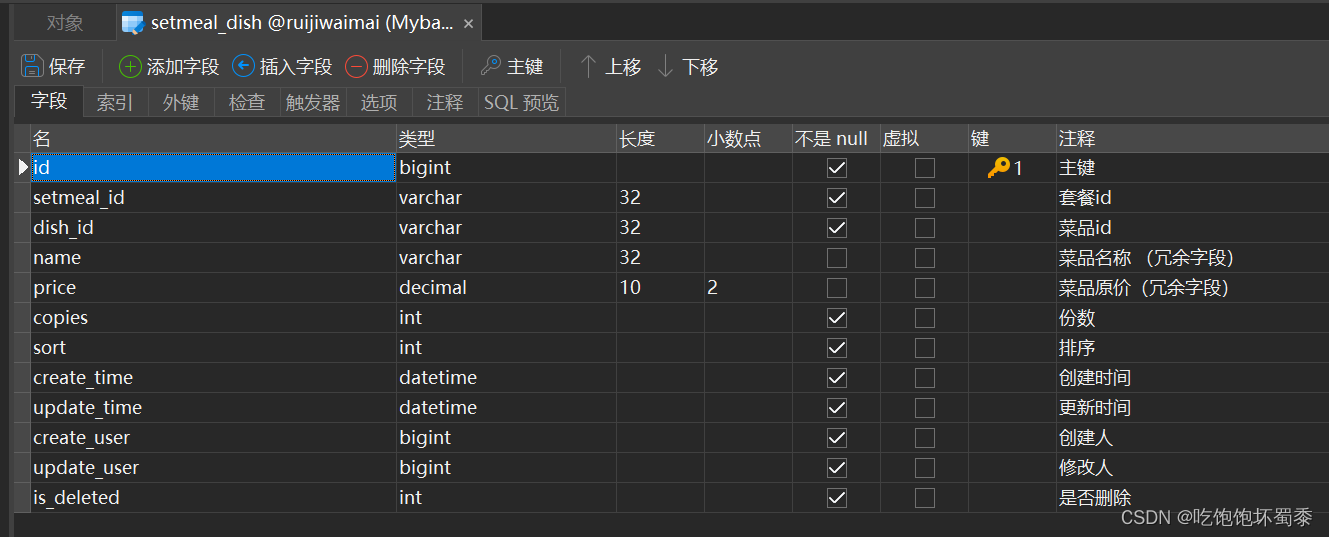Click comment 创建人 for create_user row
This screenshot has width=1329, height=537.
1192,438
